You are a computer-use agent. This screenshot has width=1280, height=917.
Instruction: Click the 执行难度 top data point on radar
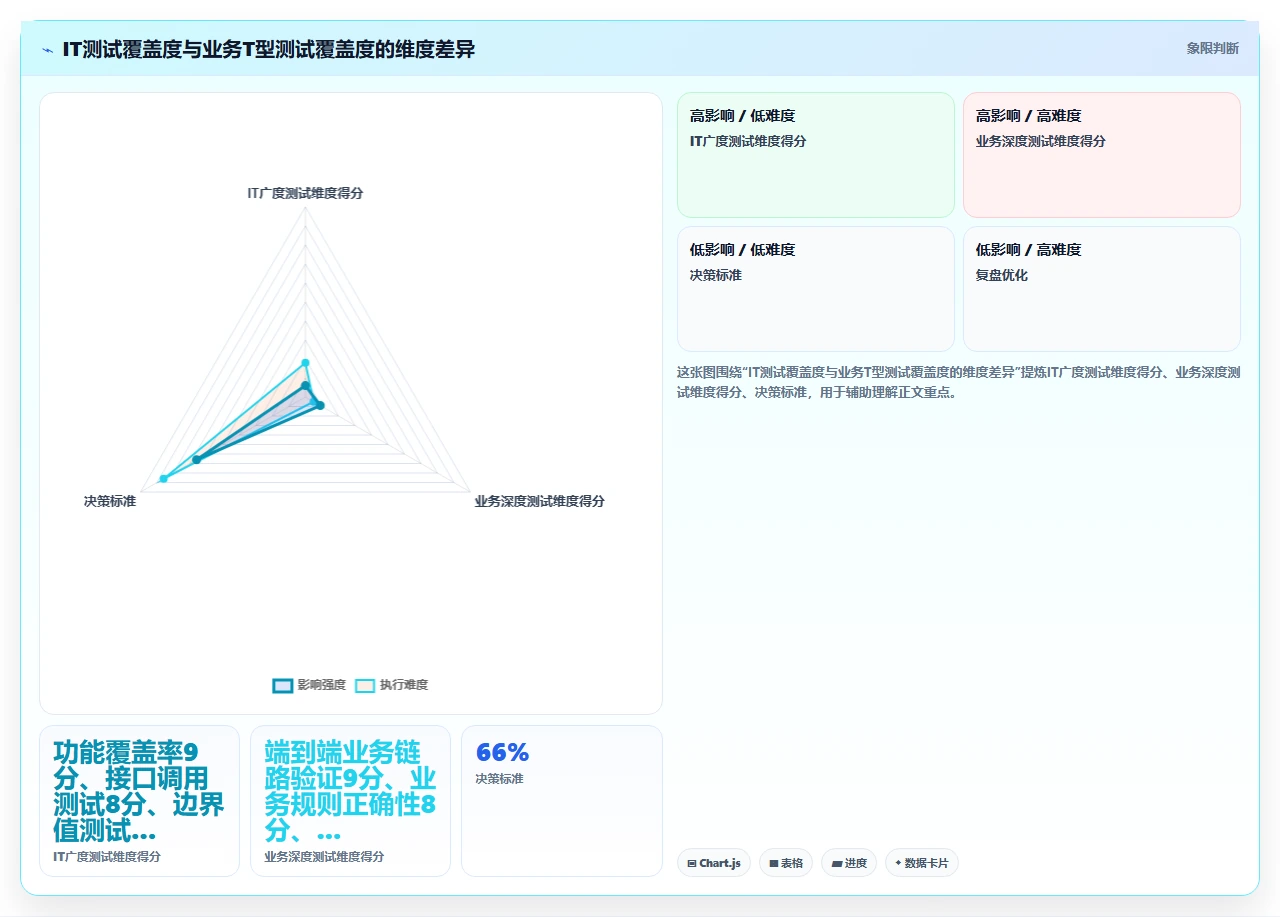coord(306,363)
